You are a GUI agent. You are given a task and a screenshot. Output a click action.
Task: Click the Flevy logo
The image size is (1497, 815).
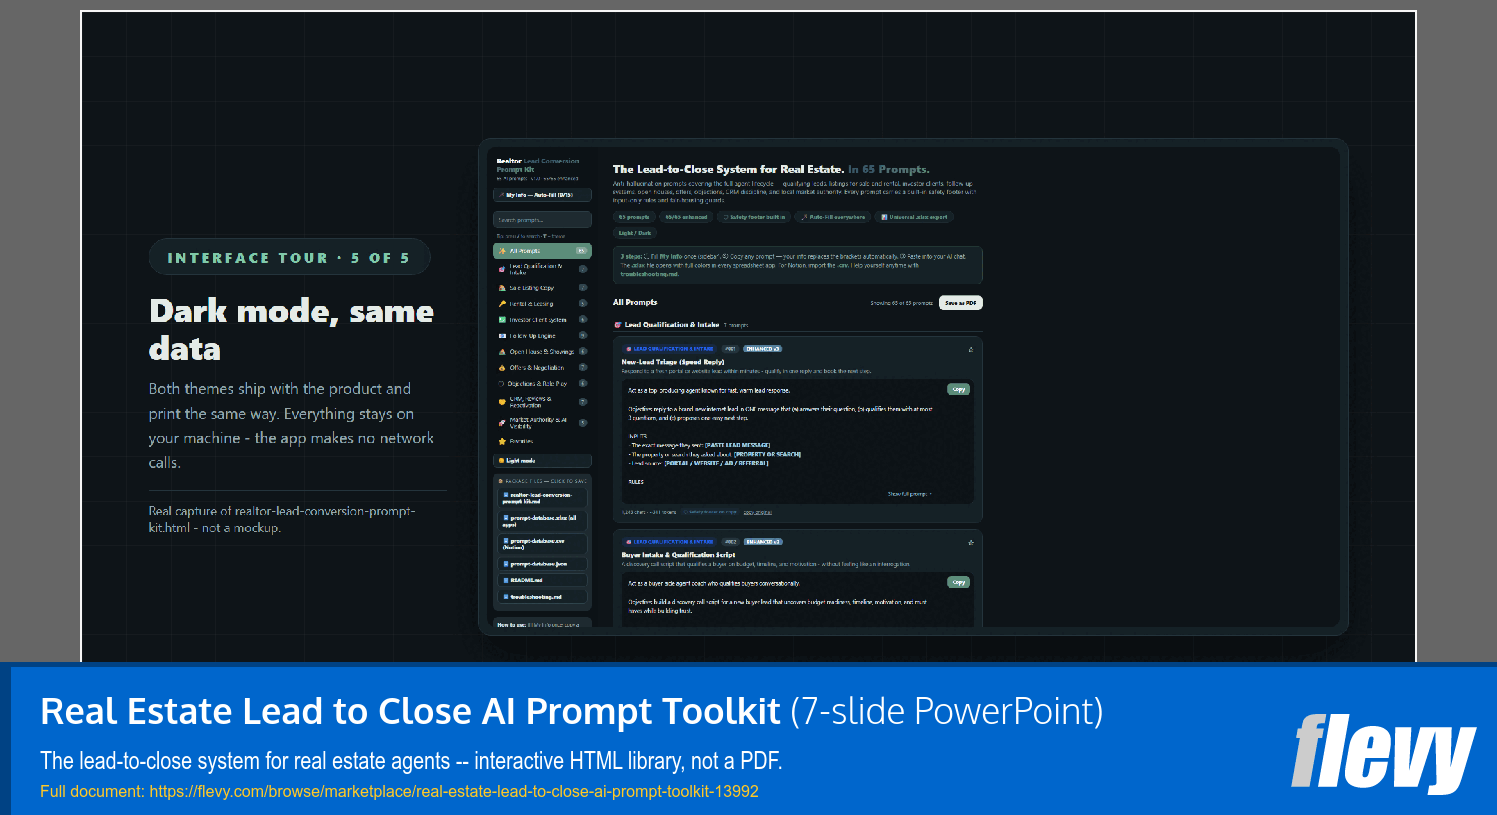click(x=1383, y=752)
